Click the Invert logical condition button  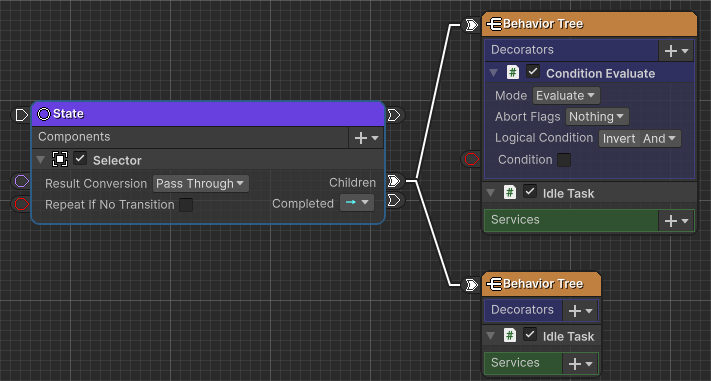tap(619, 138)
